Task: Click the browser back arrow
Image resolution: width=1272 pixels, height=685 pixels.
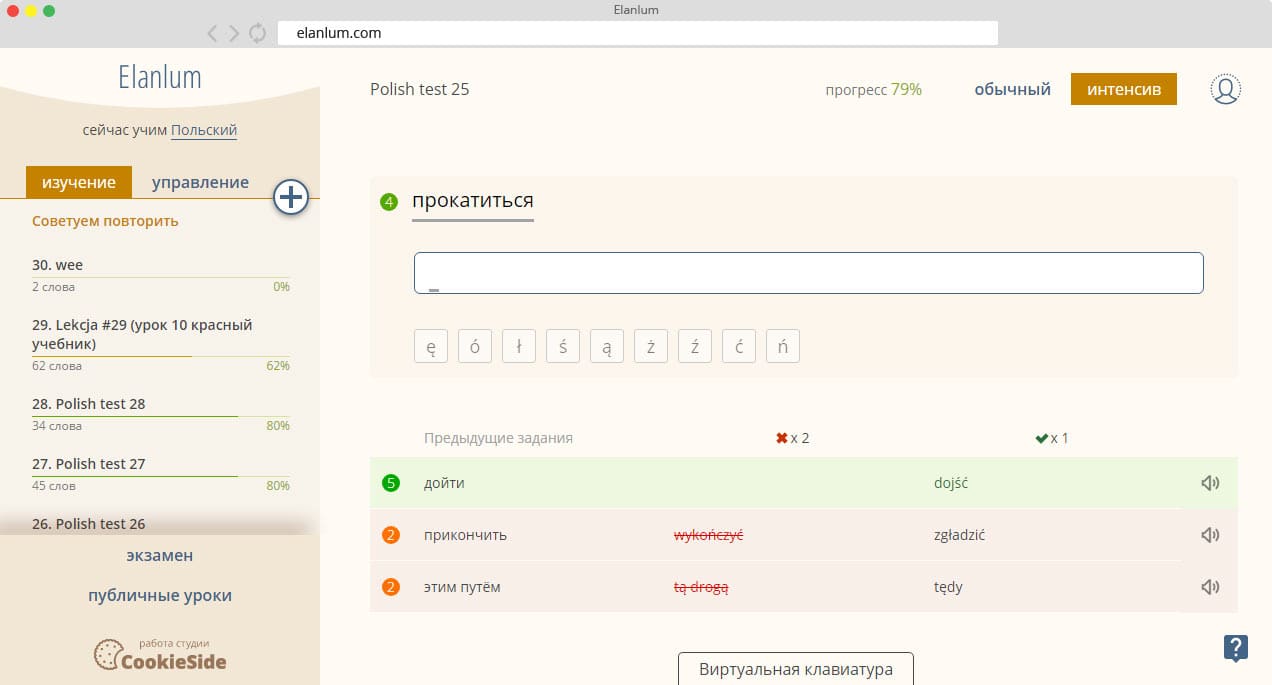Action: (x=212, y=33)
